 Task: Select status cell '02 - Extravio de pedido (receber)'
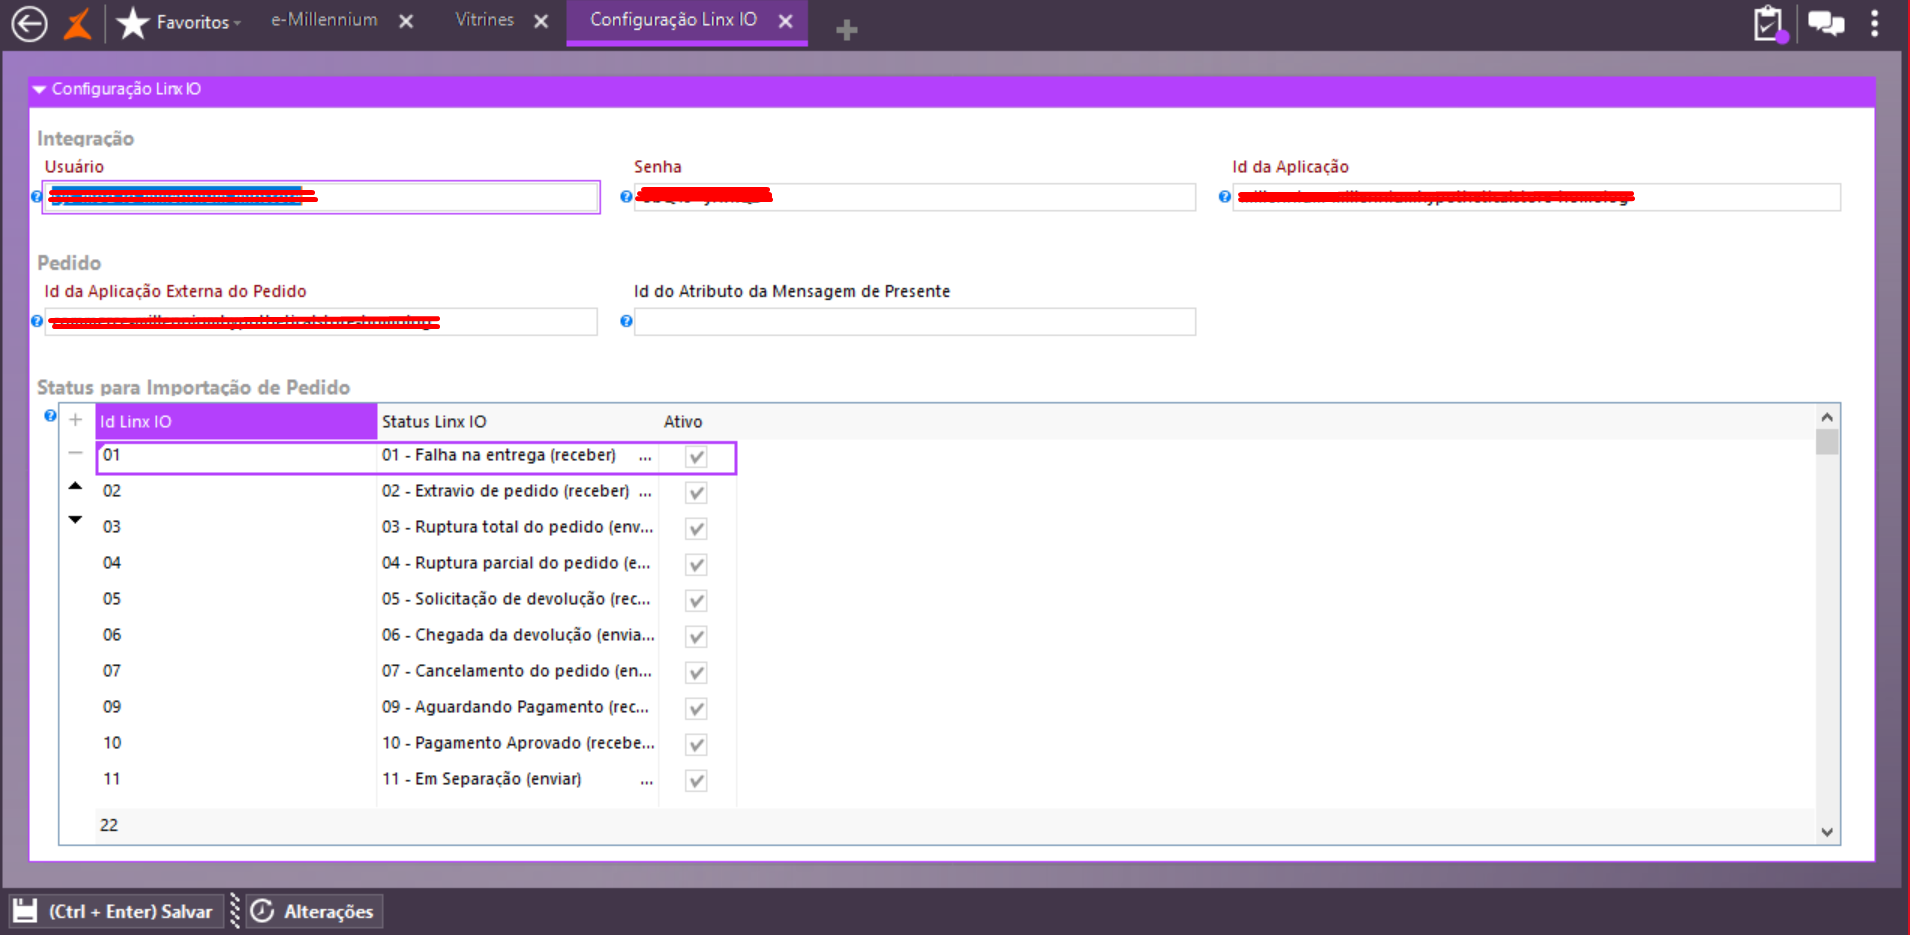coord(518,492)
